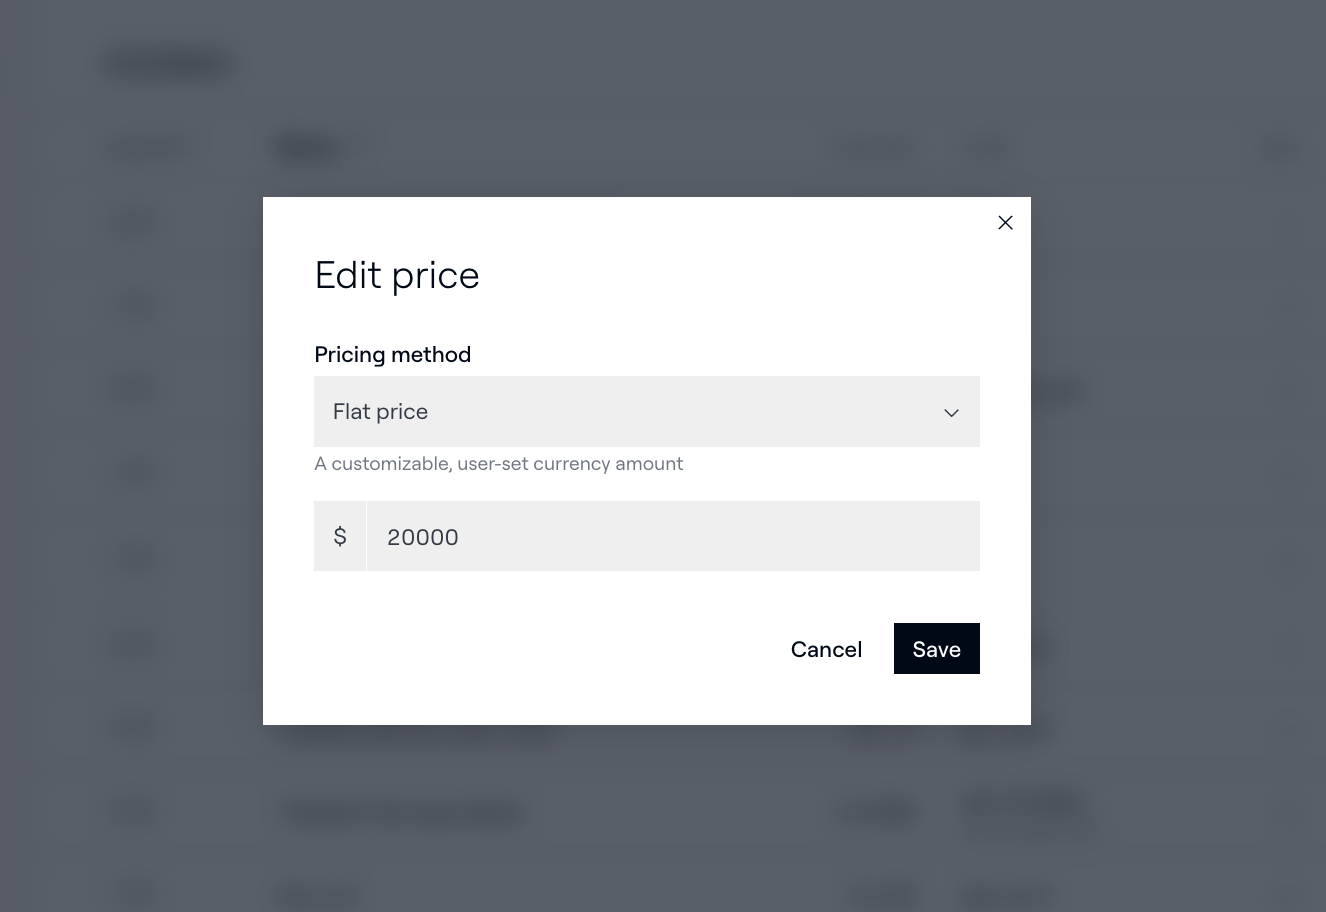Select the Flat price option text
The width and height of the screenshot is (1326, 912).
click(380, 411)
